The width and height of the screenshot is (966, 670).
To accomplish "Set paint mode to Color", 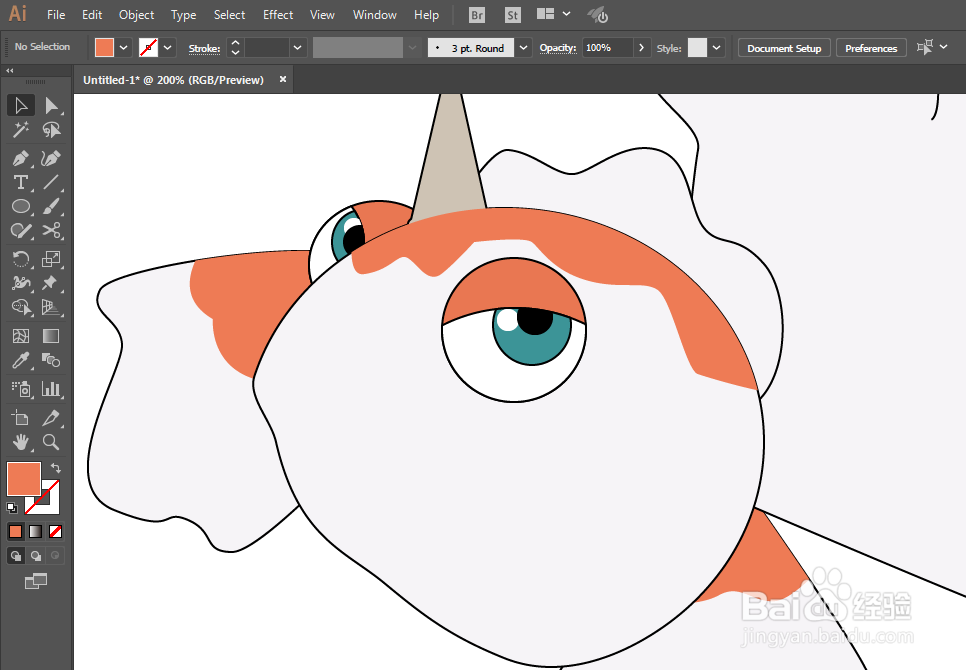I will 15,531.
